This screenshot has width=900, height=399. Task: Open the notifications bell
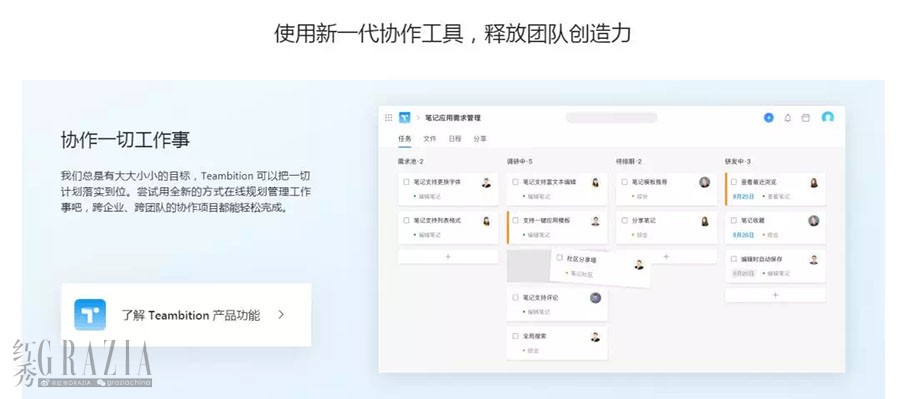coord(788,118)
